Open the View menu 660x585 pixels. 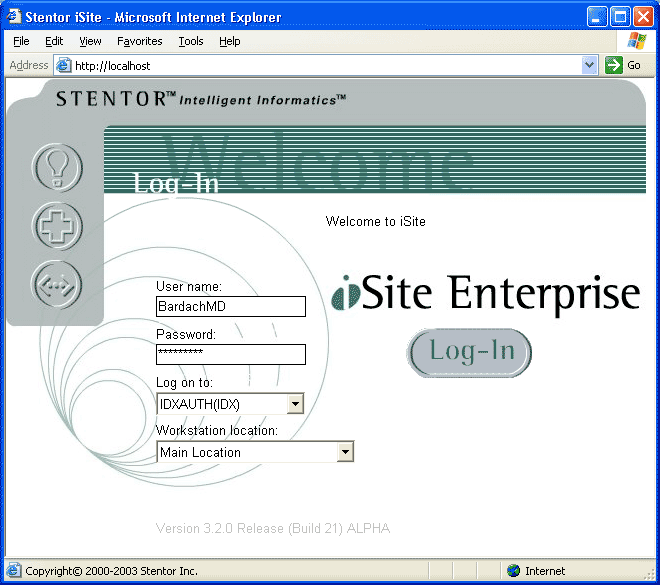[x=90, y=41]
